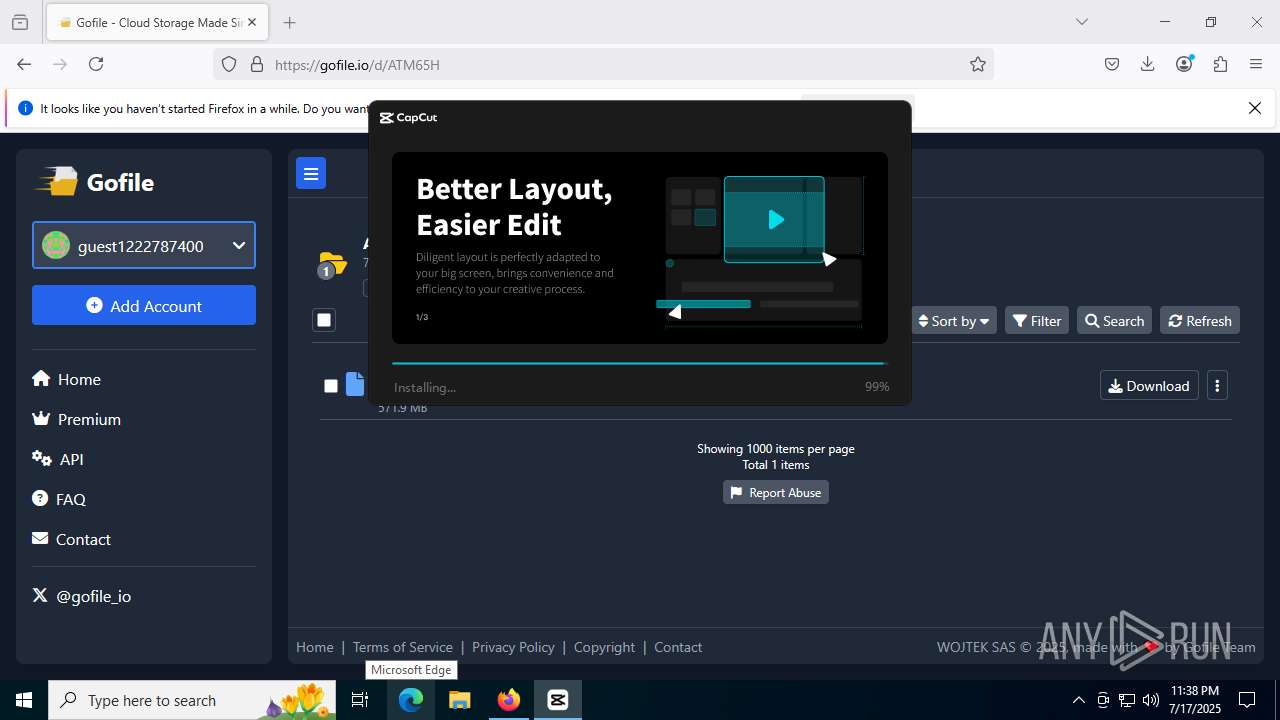Reload the page in Firefox
Screen dimensions: 1280x720
pos(96,64)
